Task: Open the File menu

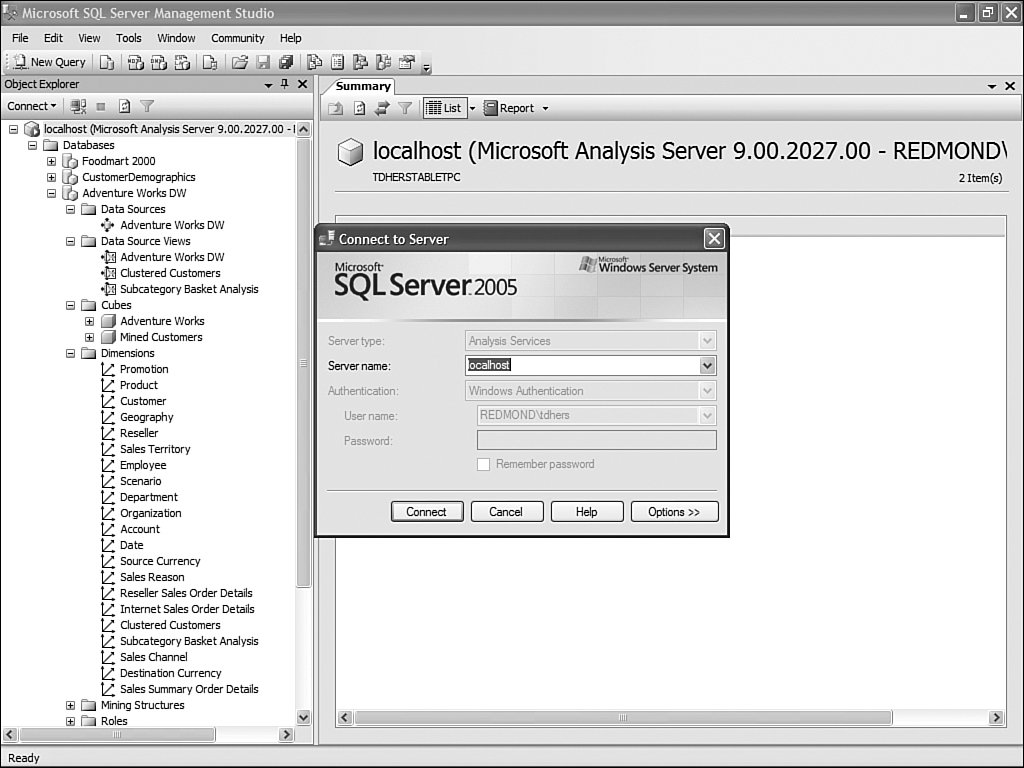Action: point(20,38)
